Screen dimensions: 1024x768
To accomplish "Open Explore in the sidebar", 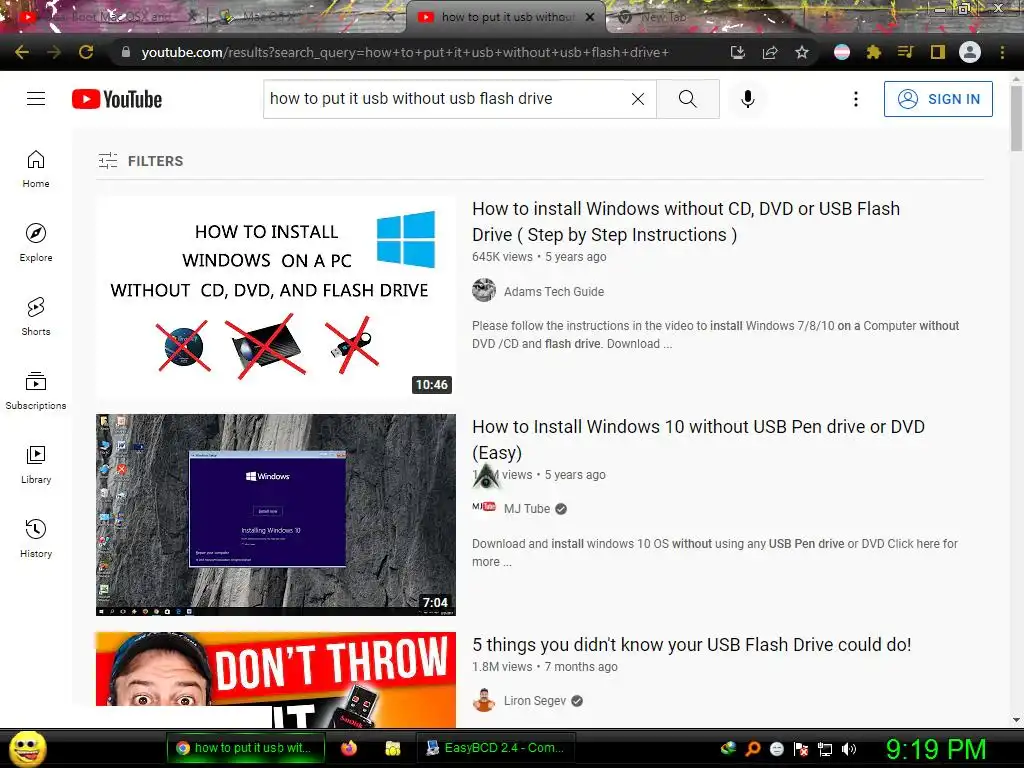I will (36, 242).
